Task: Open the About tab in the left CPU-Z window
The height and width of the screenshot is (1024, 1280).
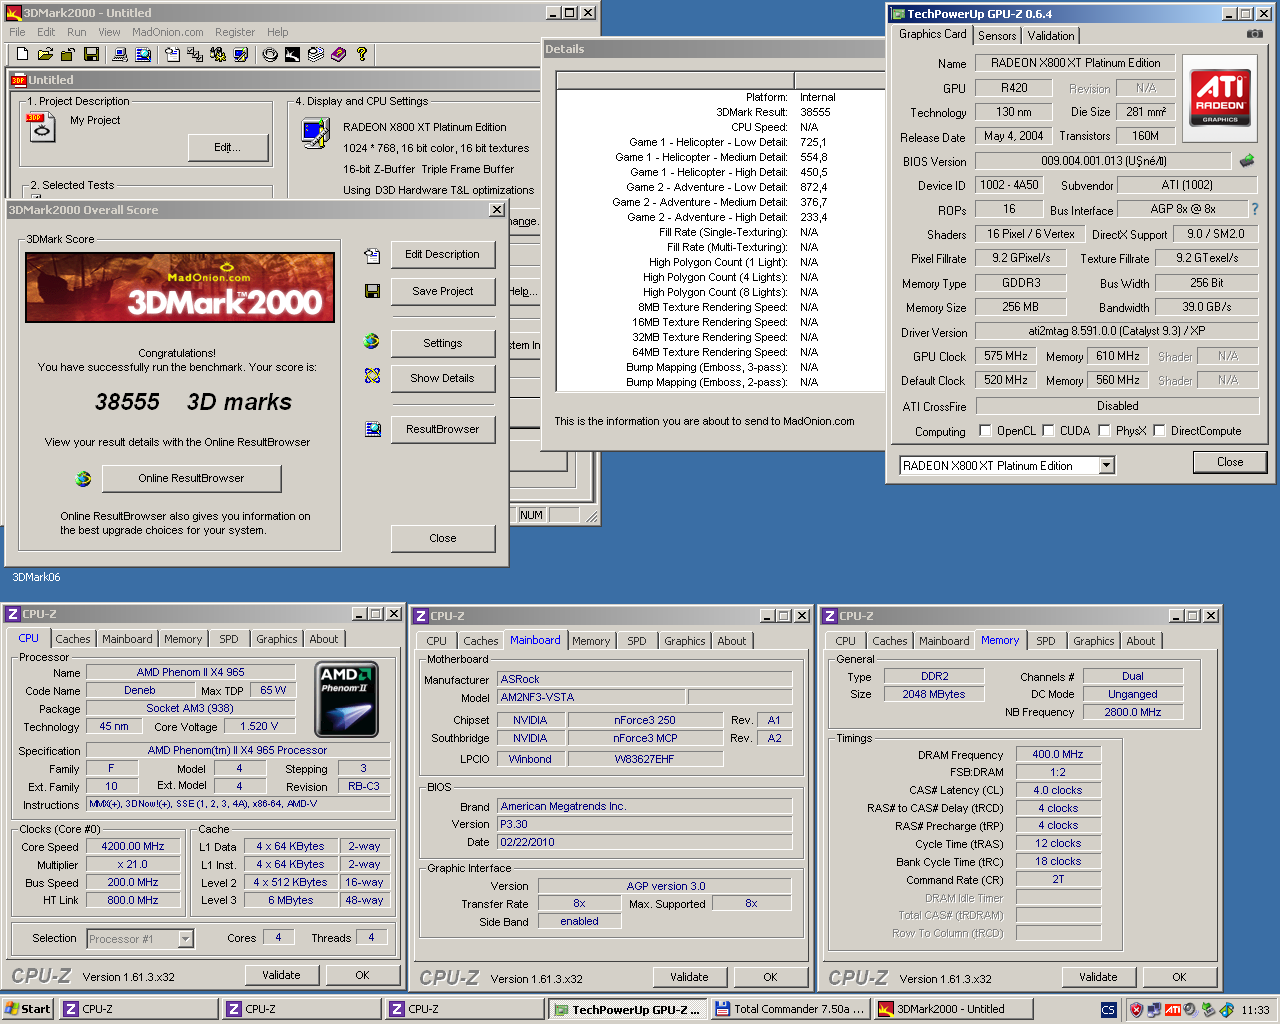Action: click(x=324, y=639)
